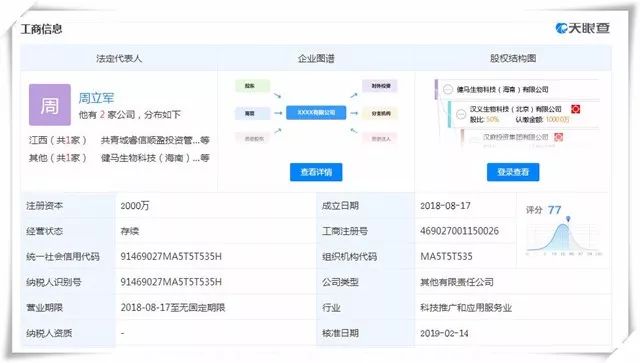Click the 统一社会信用代码 label cell
This screenshot has width=640, height=363.
tap(68, 256)
